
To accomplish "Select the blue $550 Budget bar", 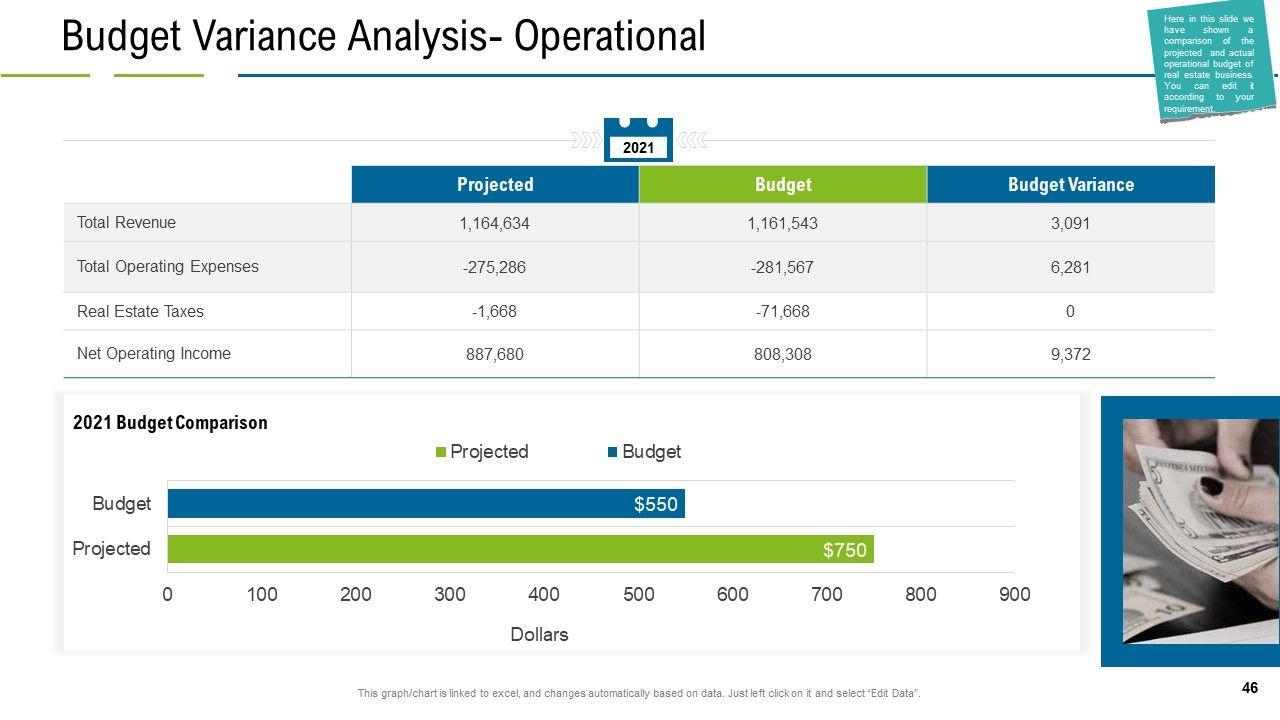I will (x=426, y=503).
